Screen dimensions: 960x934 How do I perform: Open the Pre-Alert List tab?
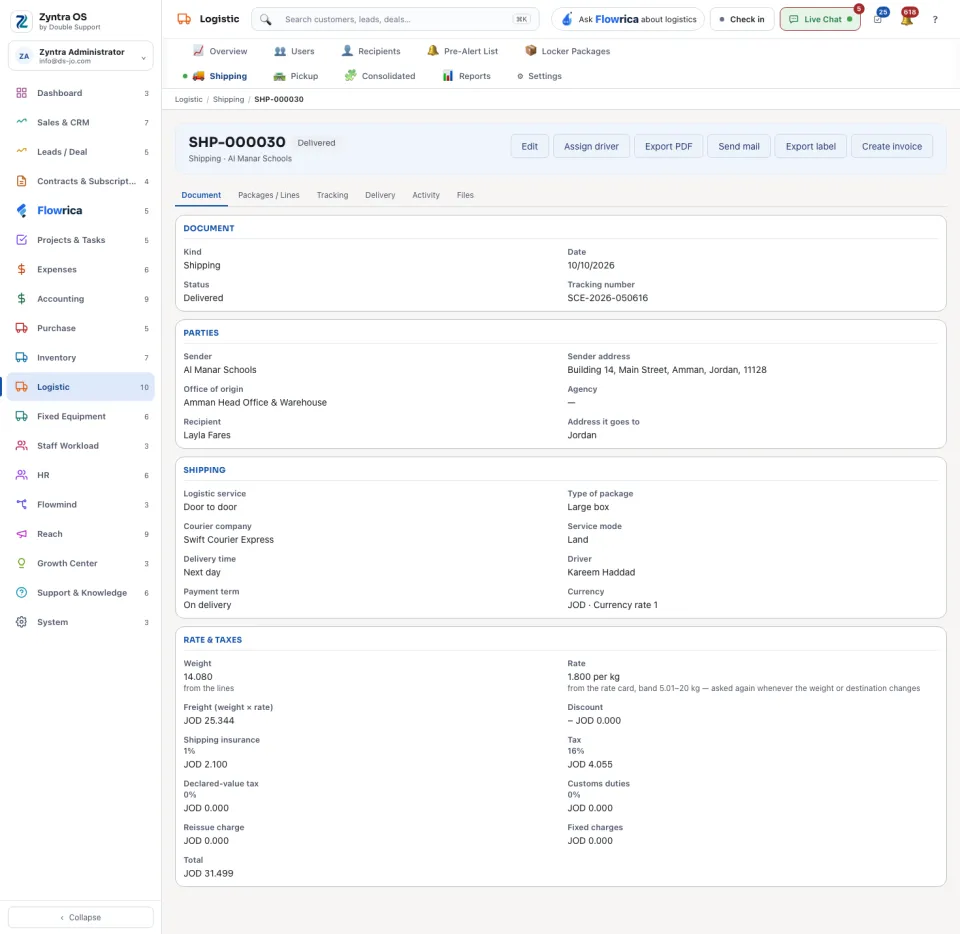pyautogui.click(x=463, y=51)
